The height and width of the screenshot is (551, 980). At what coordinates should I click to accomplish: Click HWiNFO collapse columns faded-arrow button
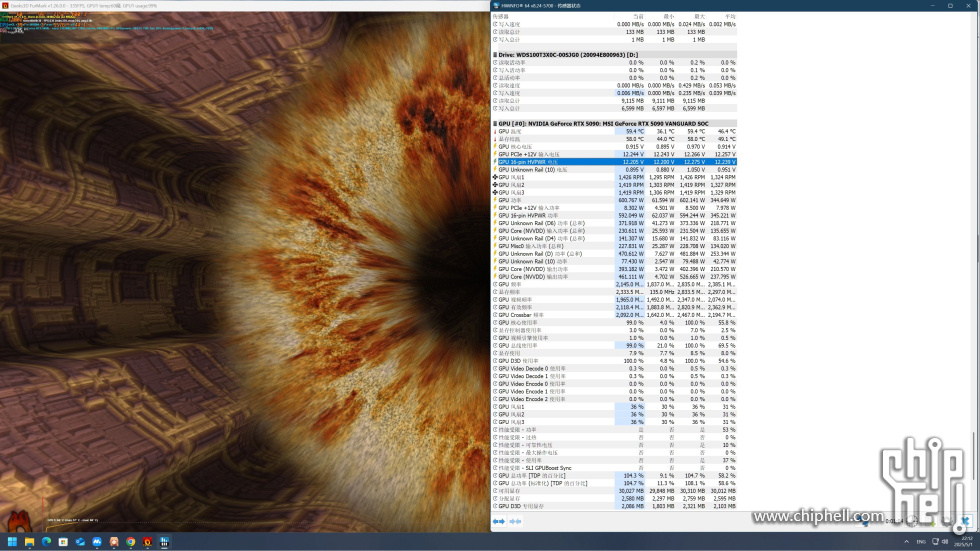coord(515,521)
